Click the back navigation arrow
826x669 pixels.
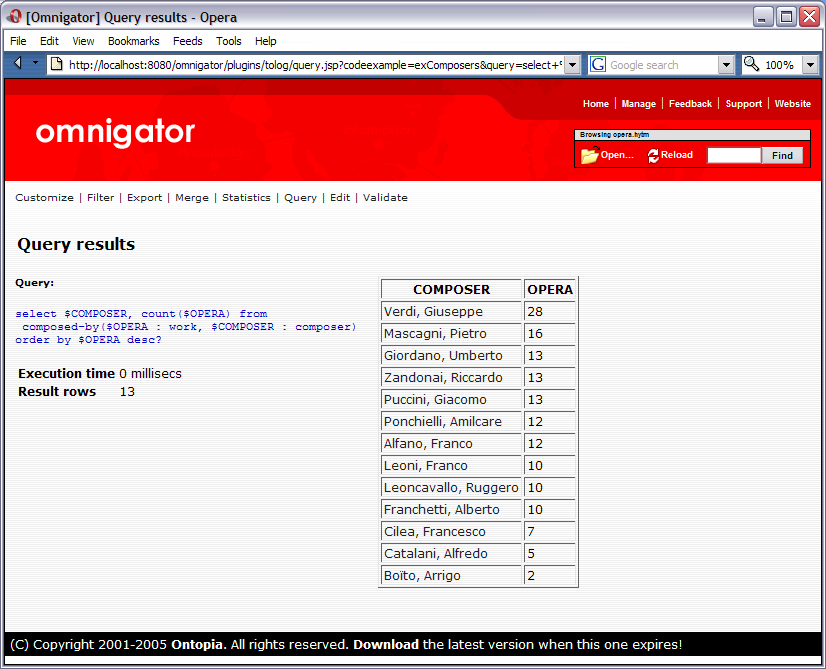17,63
